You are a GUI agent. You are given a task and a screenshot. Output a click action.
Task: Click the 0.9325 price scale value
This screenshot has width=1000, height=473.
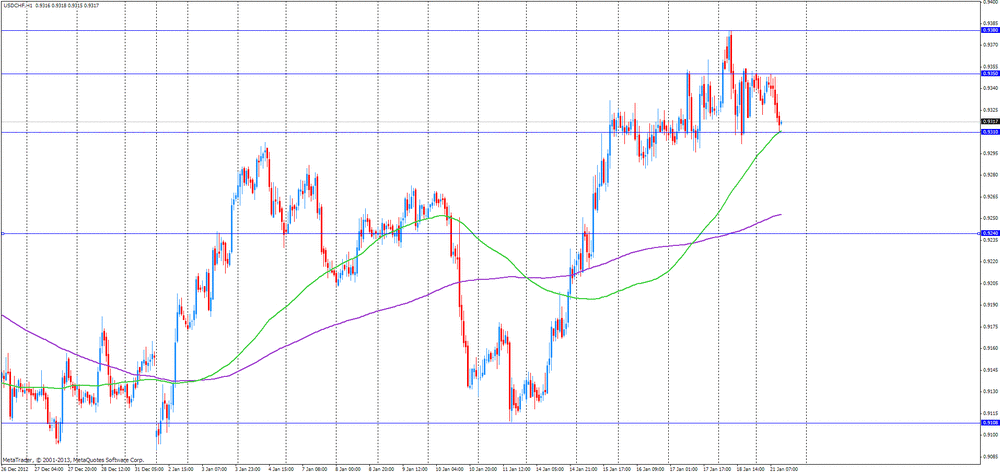[x=991, y=110]
